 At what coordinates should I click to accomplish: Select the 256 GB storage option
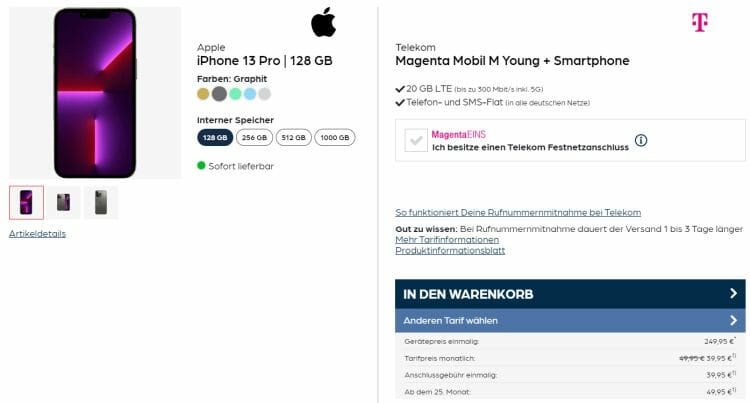(254, 138)
